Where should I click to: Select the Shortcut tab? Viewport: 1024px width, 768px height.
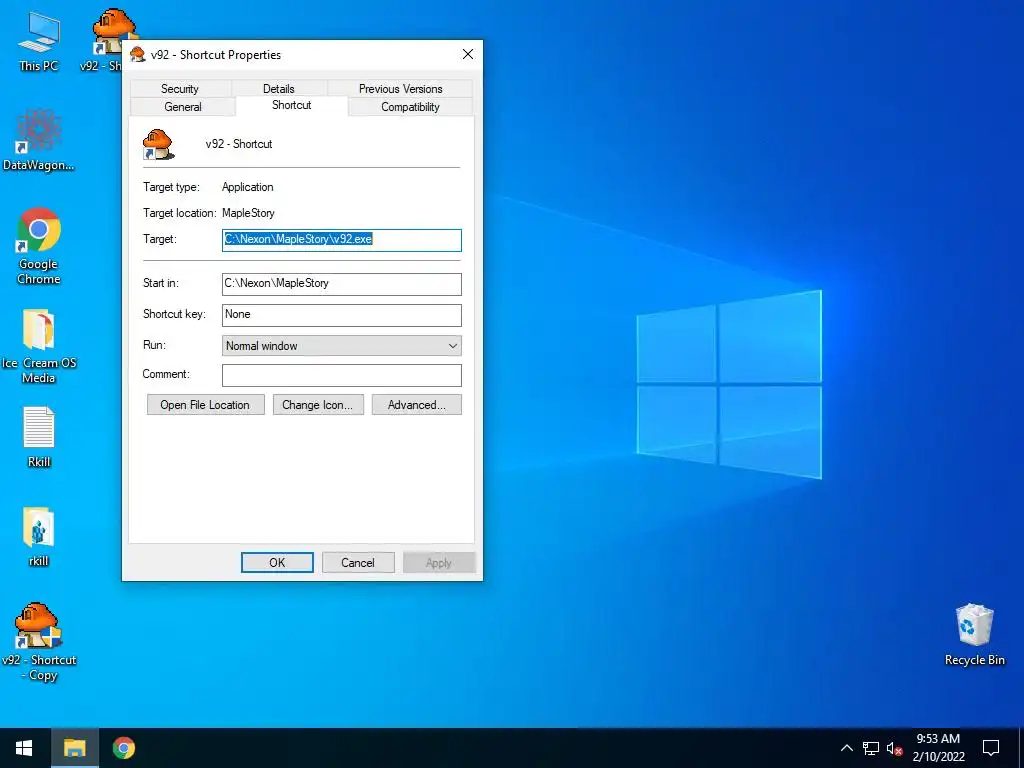coord(291,105)
